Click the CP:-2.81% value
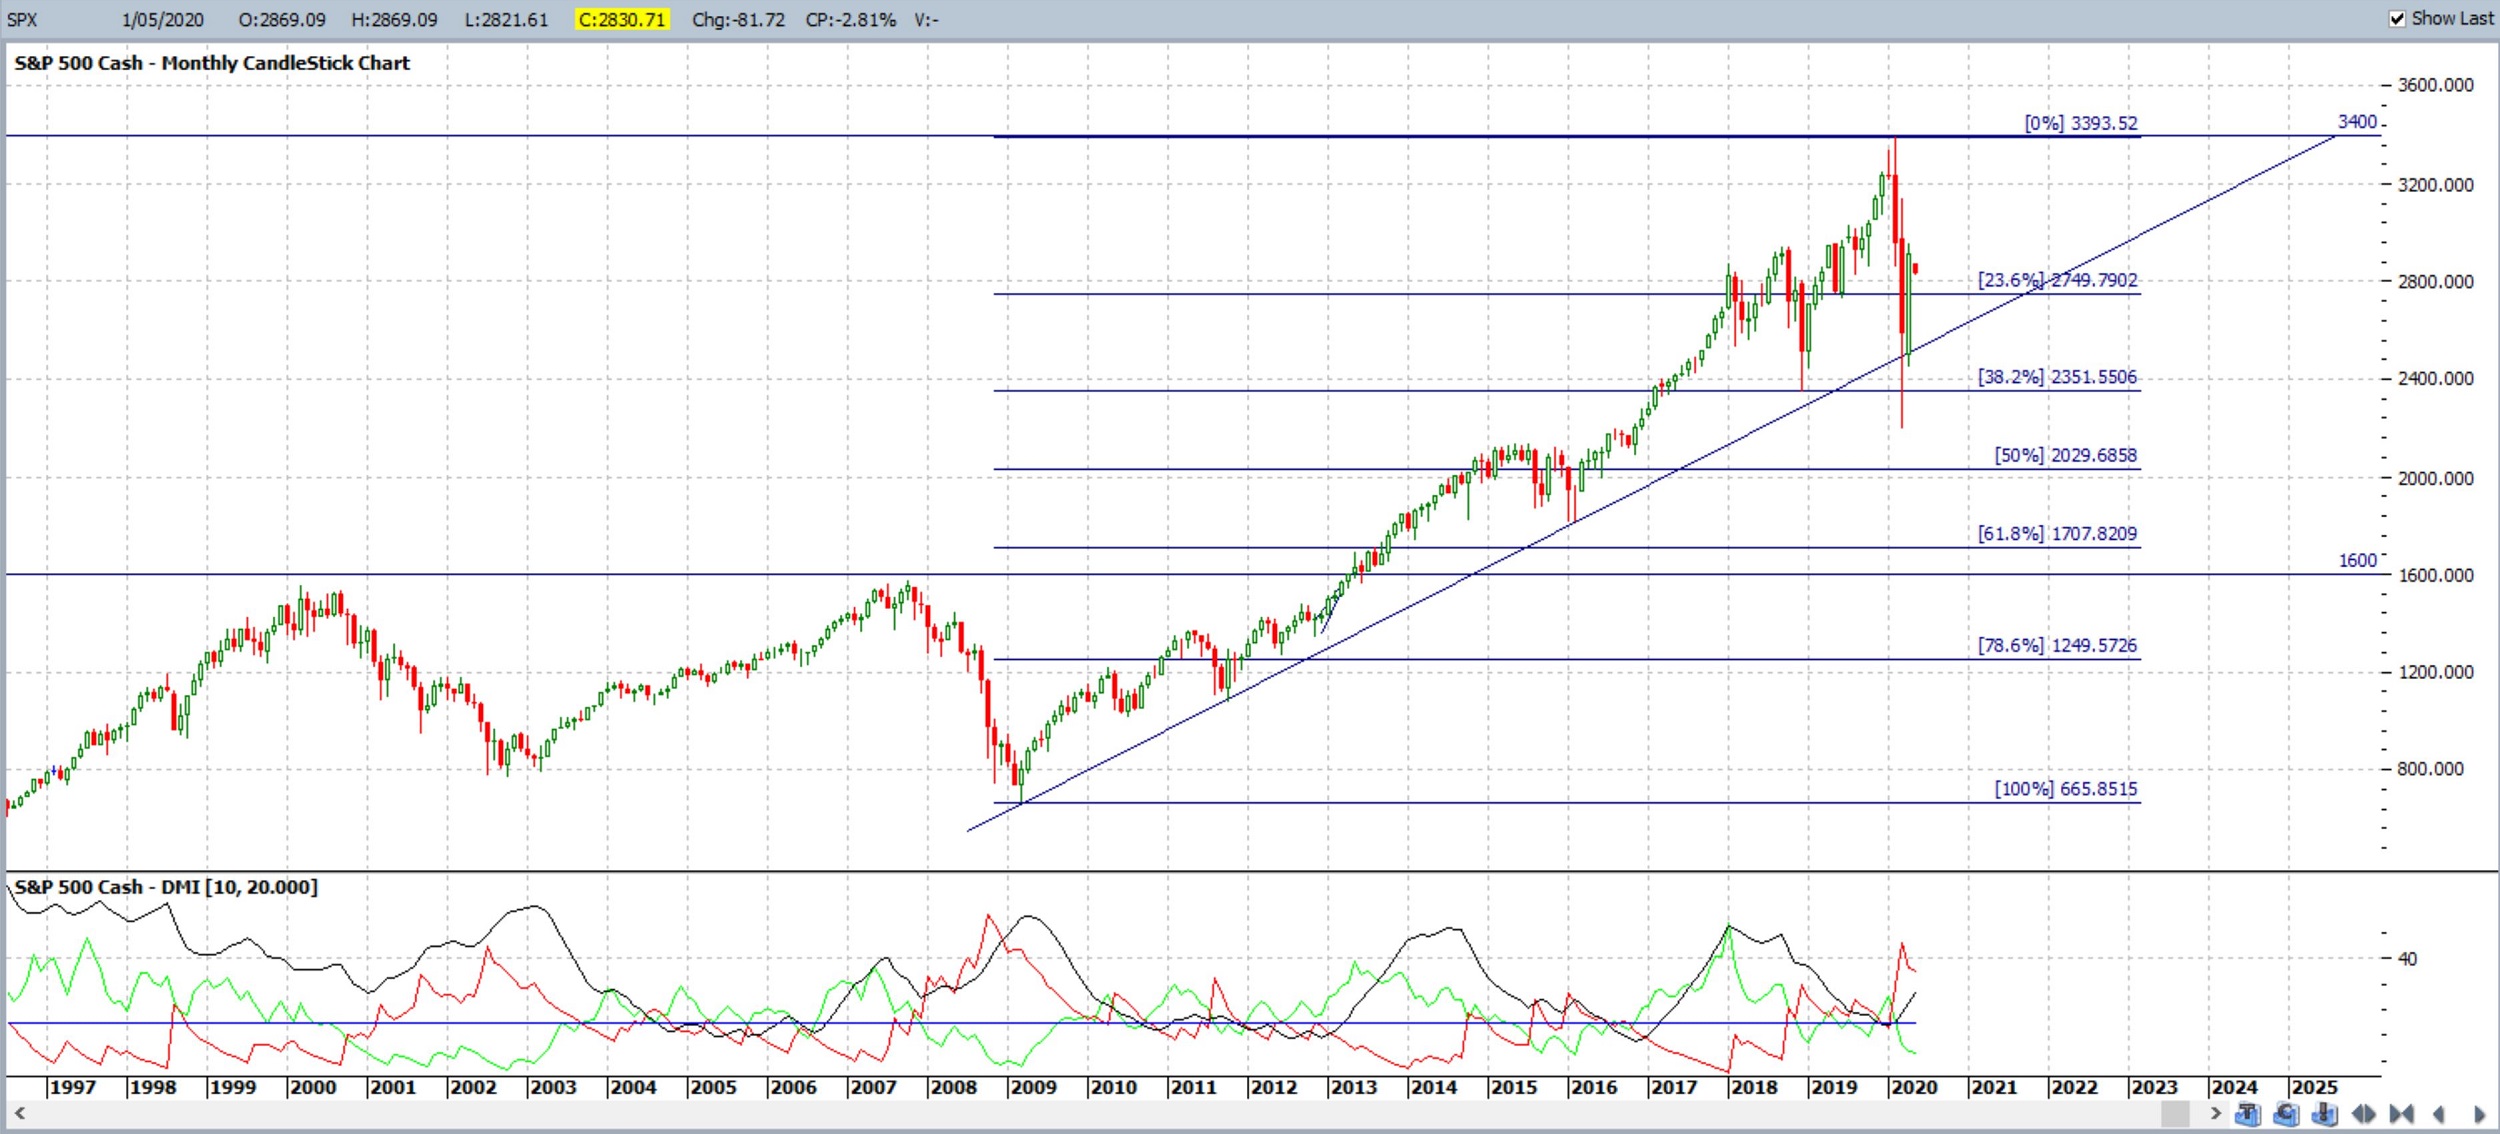Viewport: 2500px width, 1134px height. (851, 20)
